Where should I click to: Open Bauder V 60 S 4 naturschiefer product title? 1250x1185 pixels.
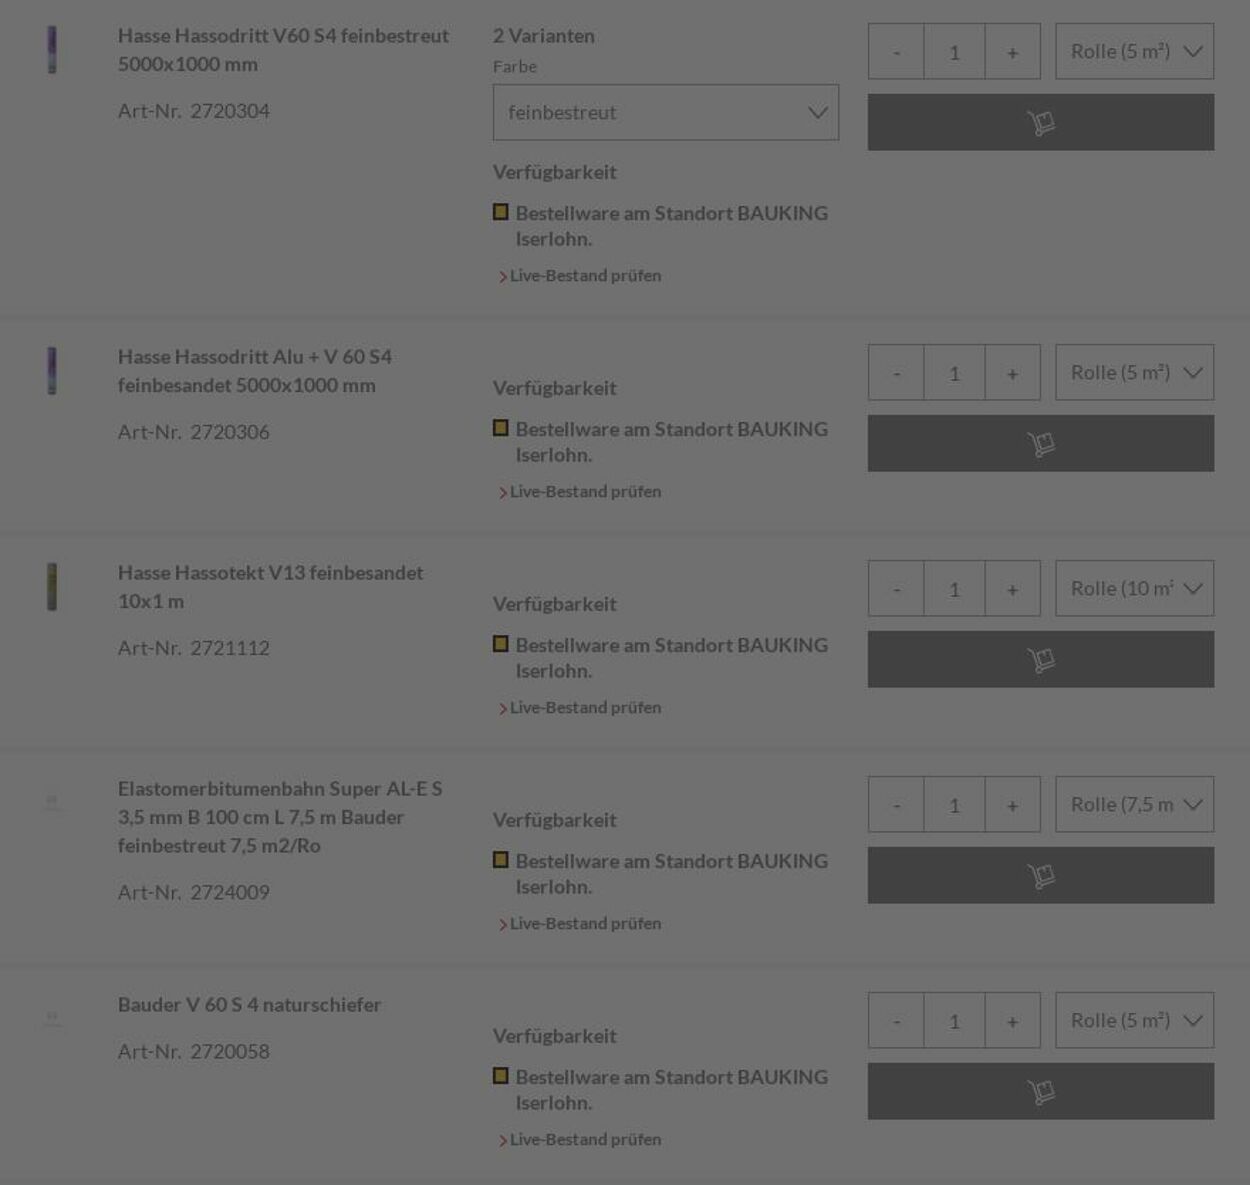click(249, 1004)
